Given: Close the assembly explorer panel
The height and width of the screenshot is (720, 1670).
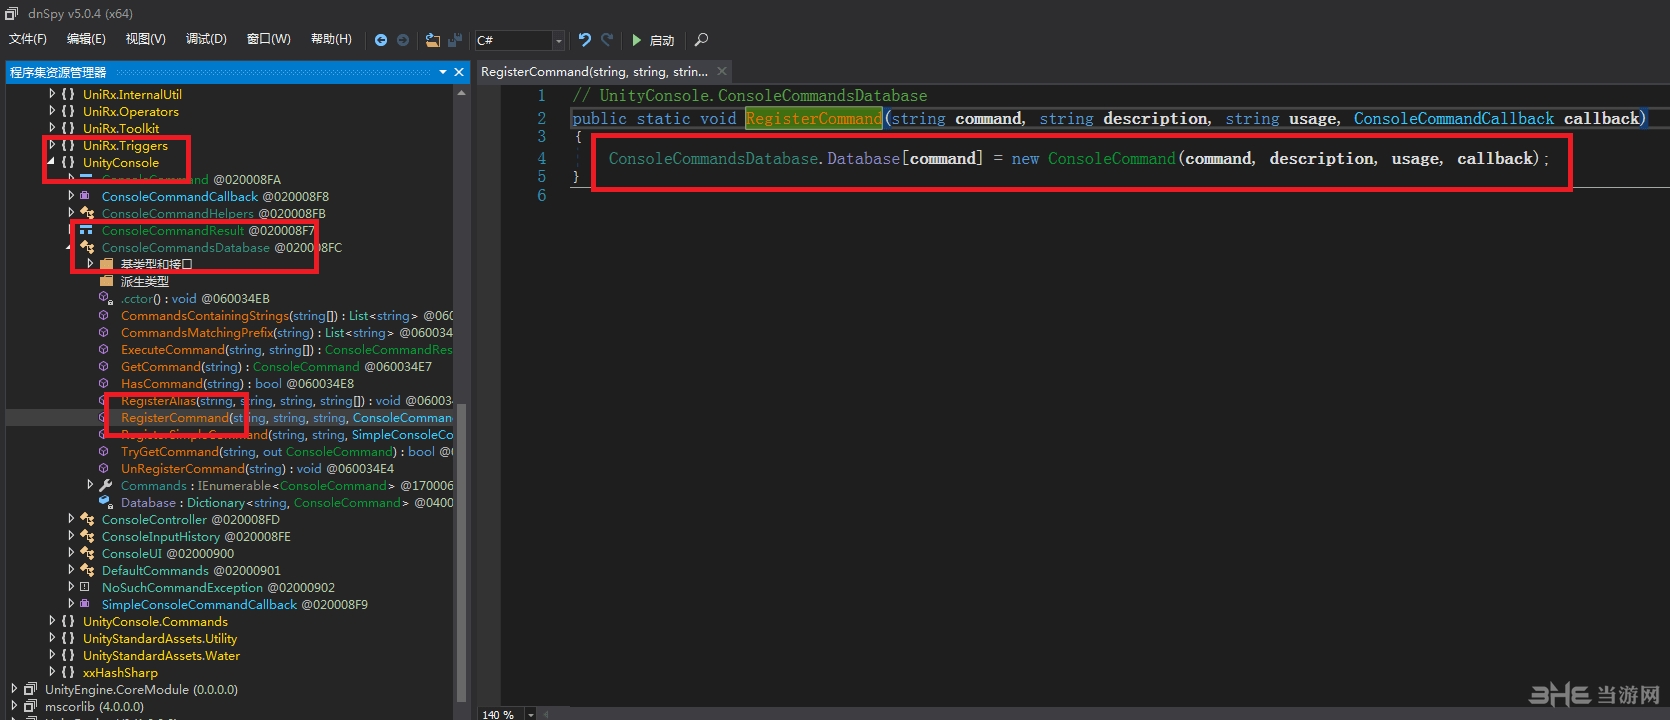Looking at the screenshot, I should (459, 72).
